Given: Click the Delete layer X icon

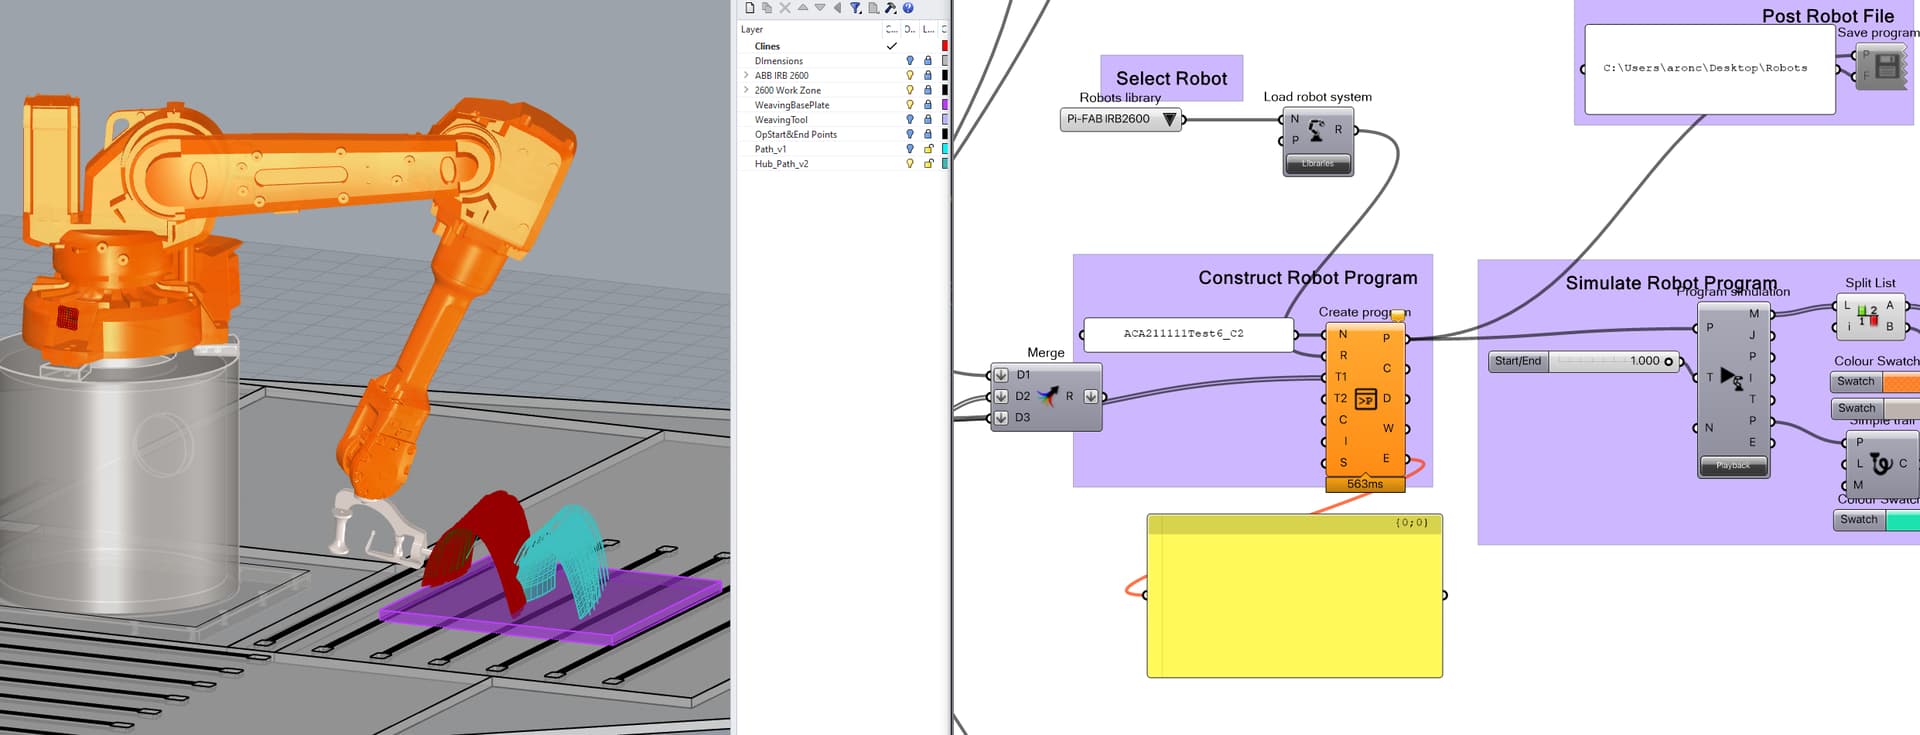Looking at the screenshot, I should click(x=785, y=8).
